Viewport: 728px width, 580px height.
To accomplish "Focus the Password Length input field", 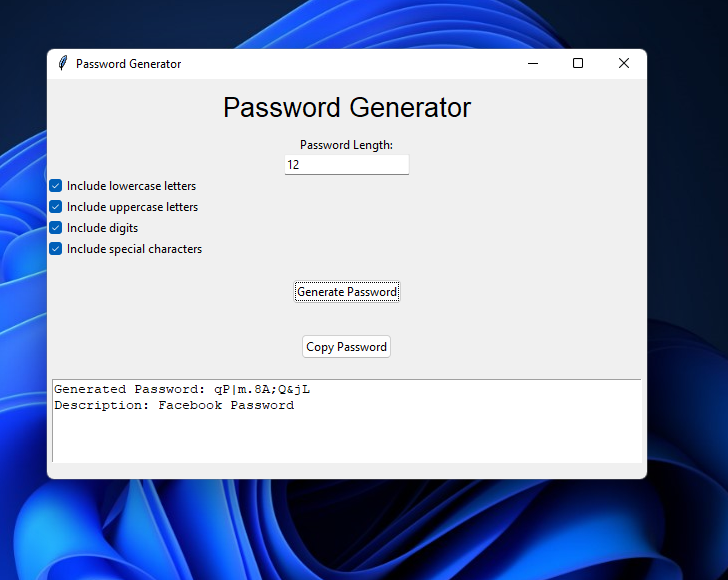I will pyautogui.click(x=347, y=165).
